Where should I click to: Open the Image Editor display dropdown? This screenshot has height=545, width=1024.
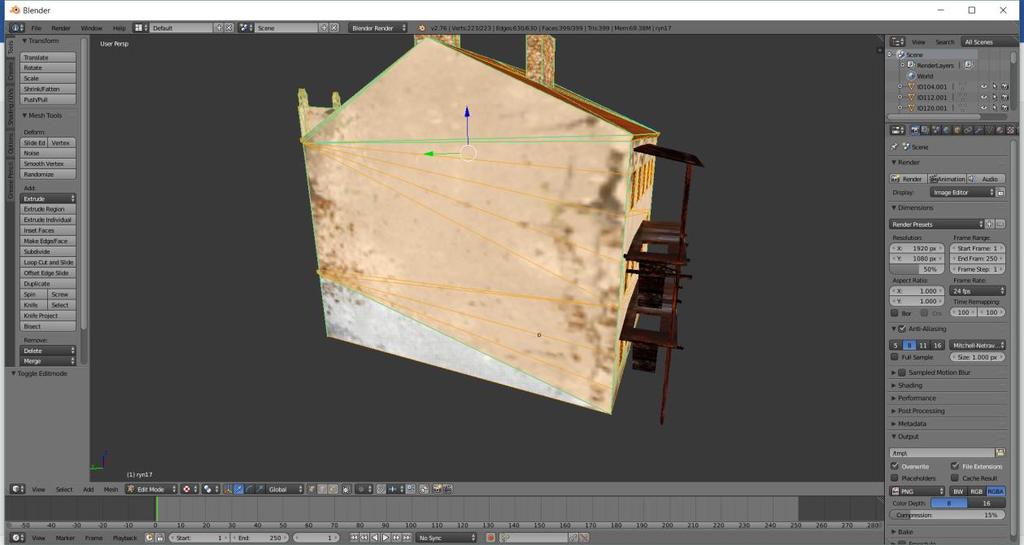point(963,193)
